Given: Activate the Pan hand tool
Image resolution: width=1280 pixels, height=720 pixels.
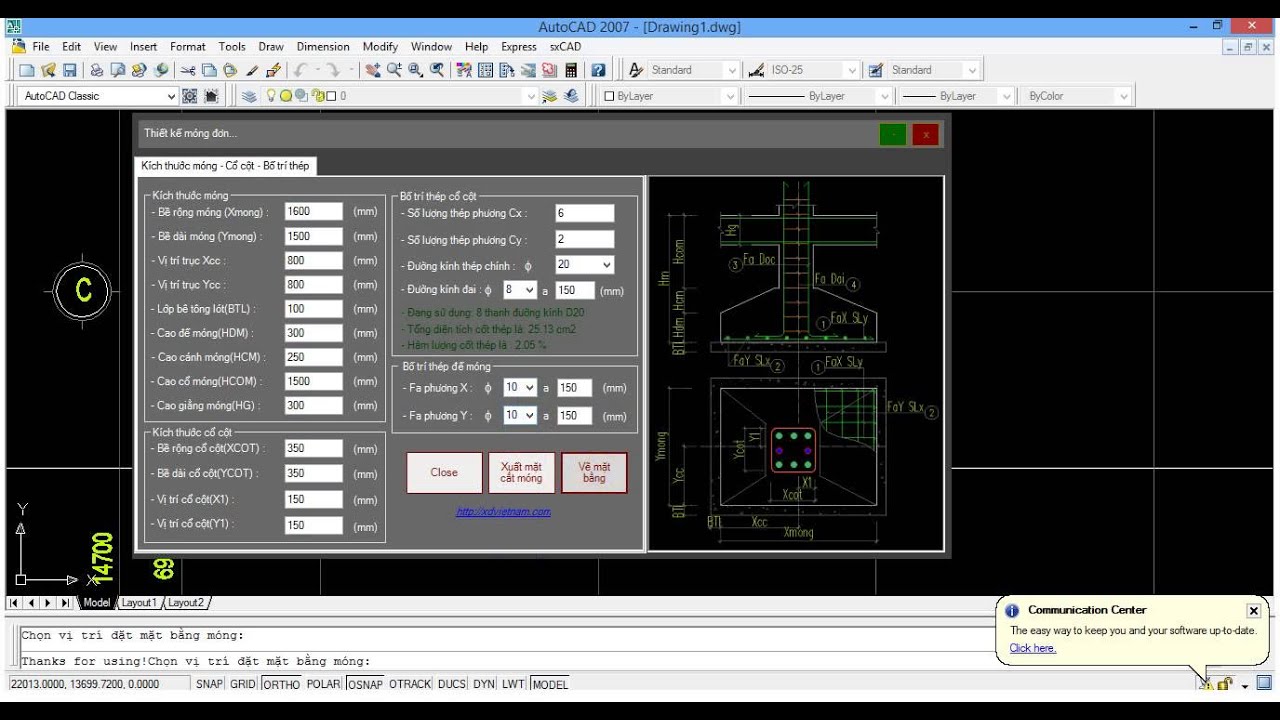Looking at the screenshot, I should [x=373, y=70].
